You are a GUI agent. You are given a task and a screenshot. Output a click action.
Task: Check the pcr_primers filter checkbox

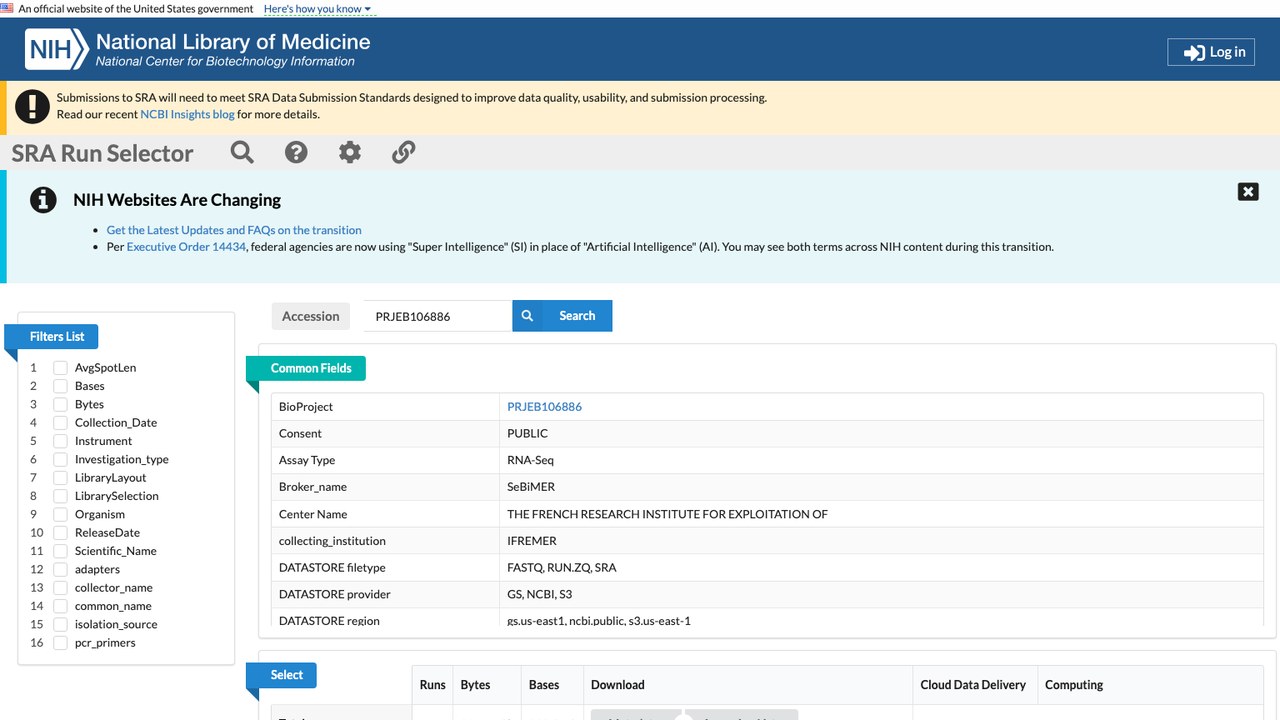click(61, 643)
